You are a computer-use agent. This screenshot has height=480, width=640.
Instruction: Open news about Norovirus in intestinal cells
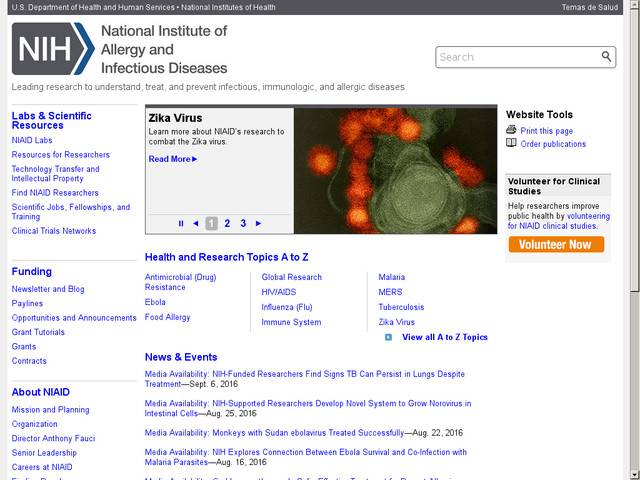[308, 408]
